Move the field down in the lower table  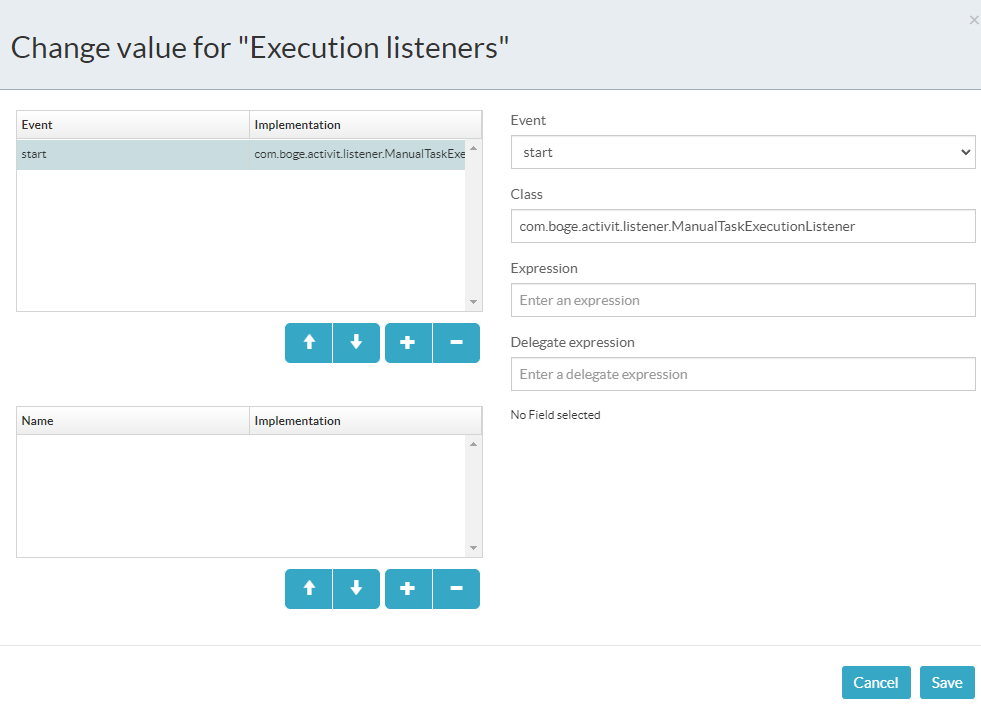(x=356, y=589)
